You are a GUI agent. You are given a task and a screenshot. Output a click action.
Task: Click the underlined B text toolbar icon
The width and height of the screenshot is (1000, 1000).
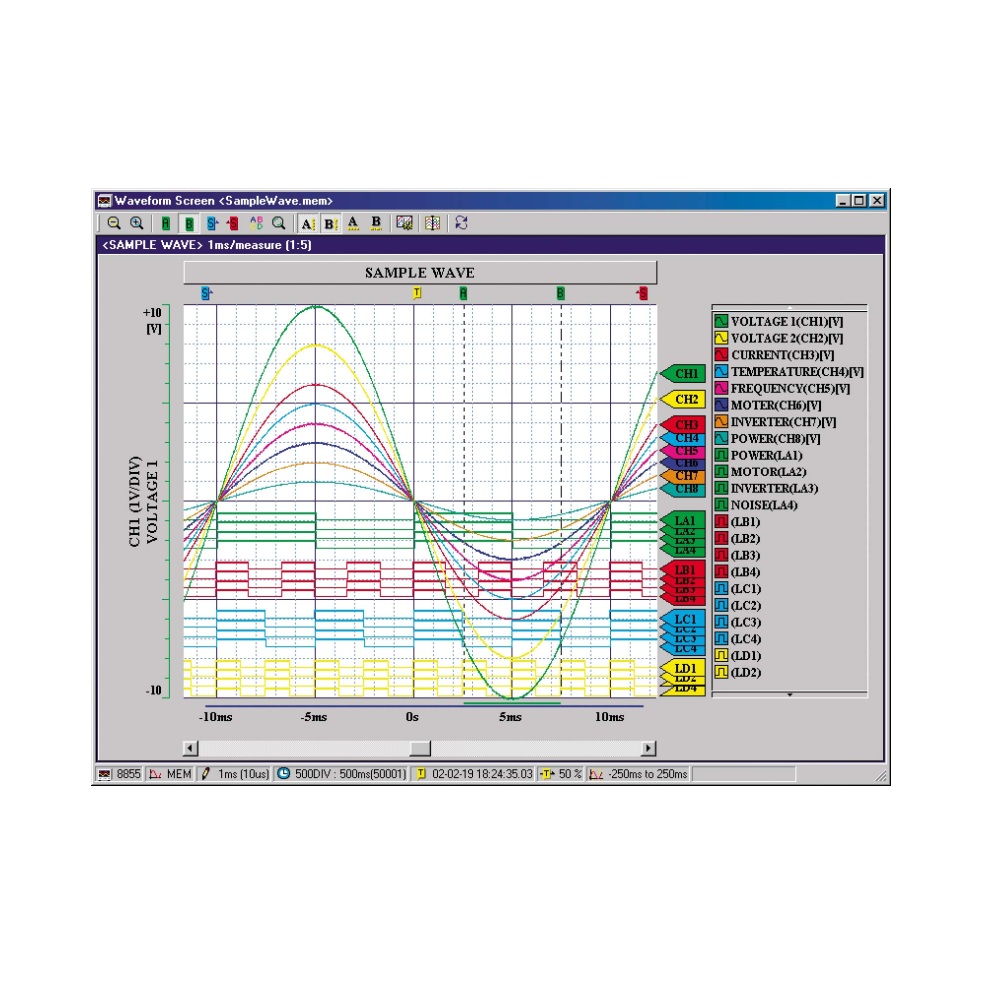click(x=376, y=223)
